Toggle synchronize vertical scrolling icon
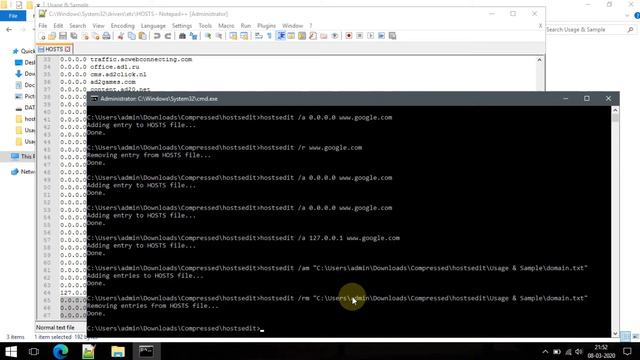640x360 pixels. pyautogui.click(x=233, y=36)
